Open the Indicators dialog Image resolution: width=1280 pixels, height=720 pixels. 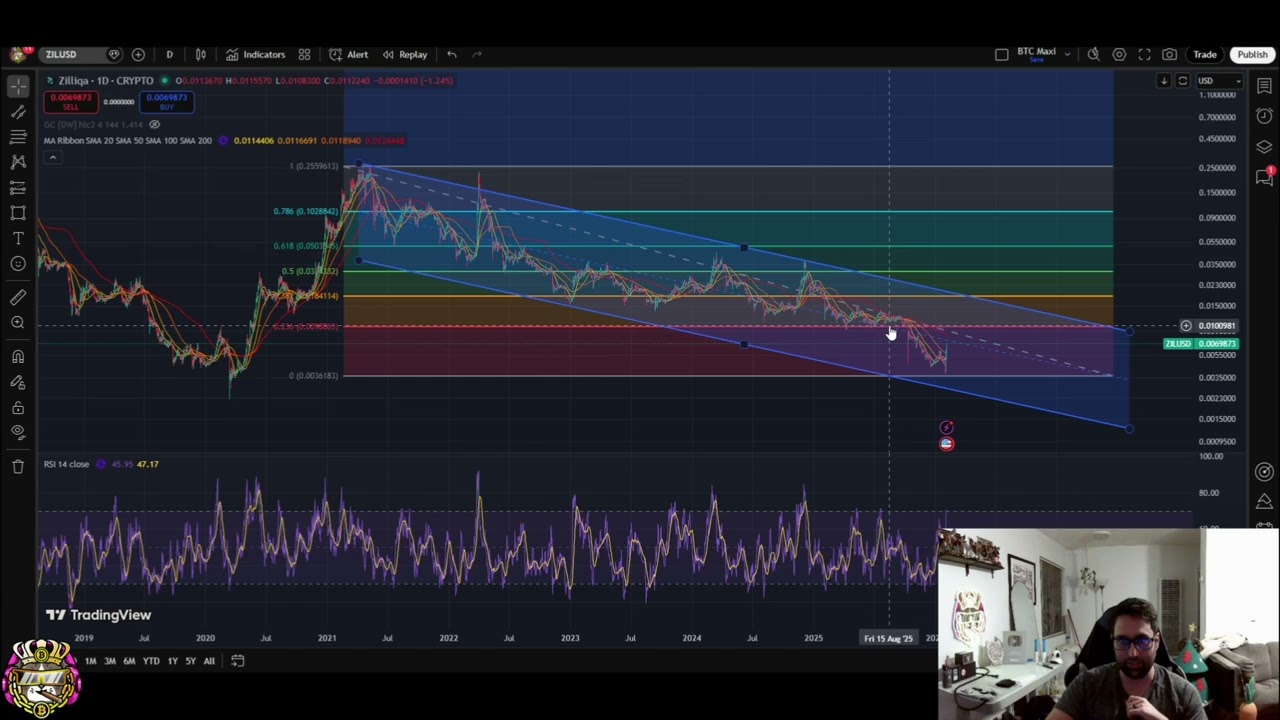click(255, 54)
